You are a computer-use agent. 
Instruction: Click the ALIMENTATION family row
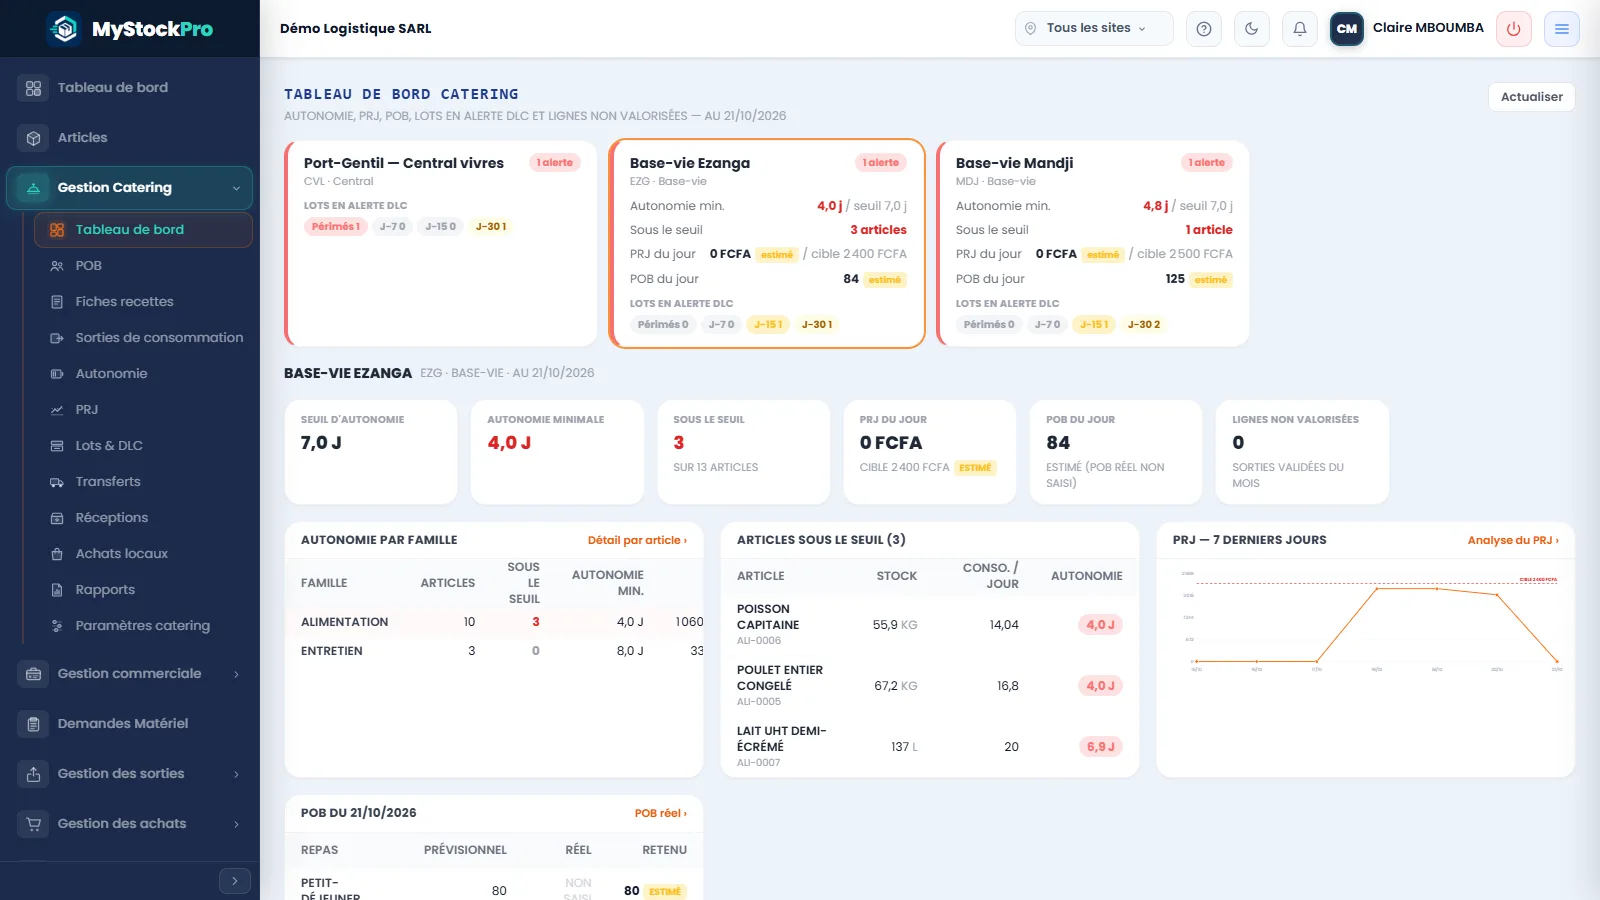tap(494, 622)
